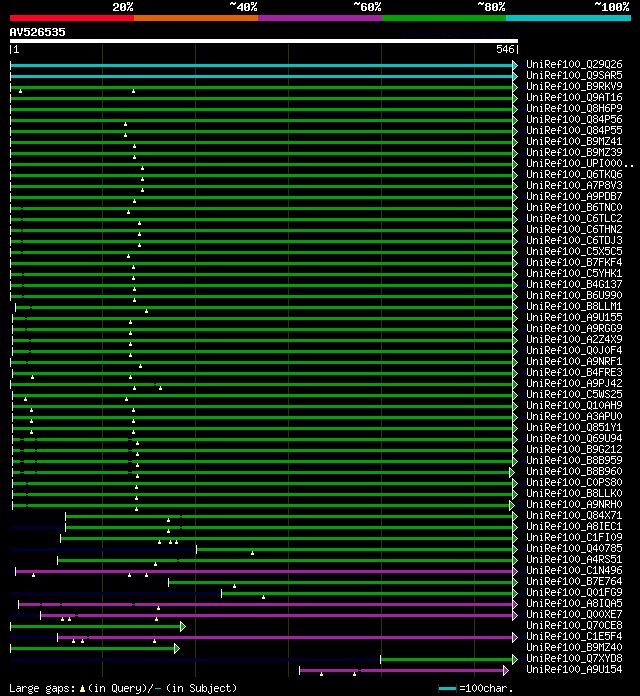Image resolution: width=640 pixels, height=696 pixels.
Task: Click the UniRef100_A4RS51 label
Action: pos(574,559)
